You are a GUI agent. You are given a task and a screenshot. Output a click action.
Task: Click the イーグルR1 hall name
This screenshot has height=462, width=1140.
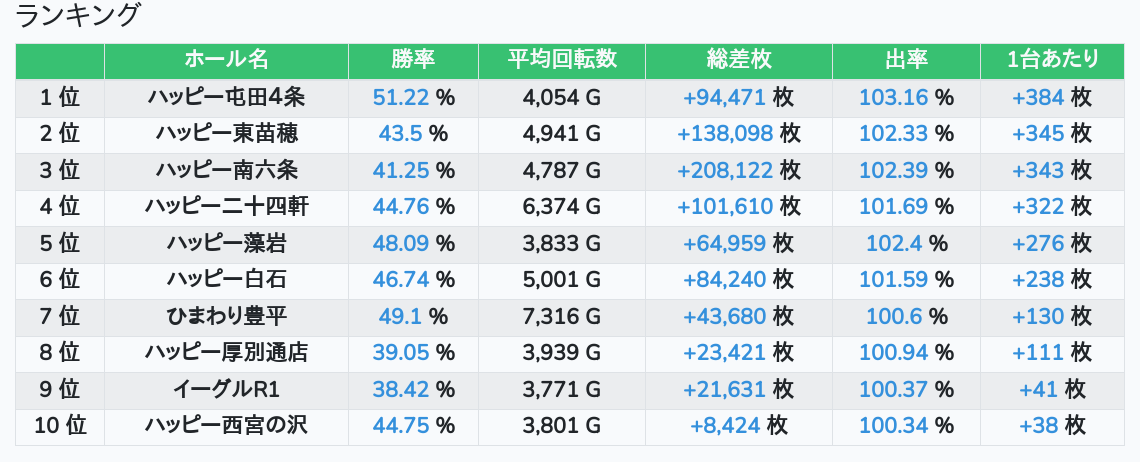[x=226, y=390]
